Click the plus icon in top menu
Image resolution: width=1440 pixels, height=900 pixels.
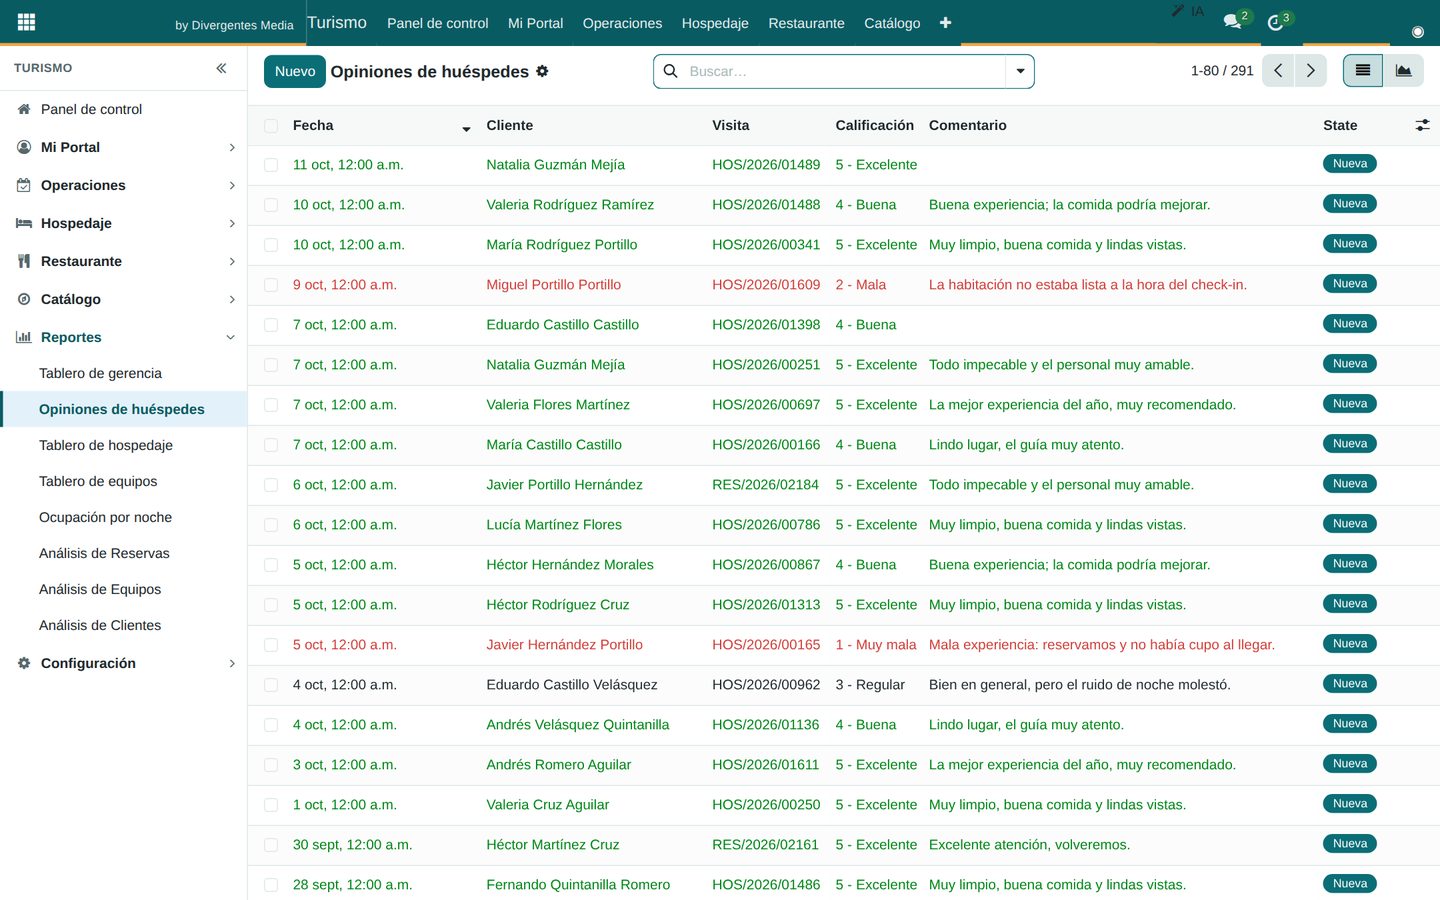coord(945,22)
